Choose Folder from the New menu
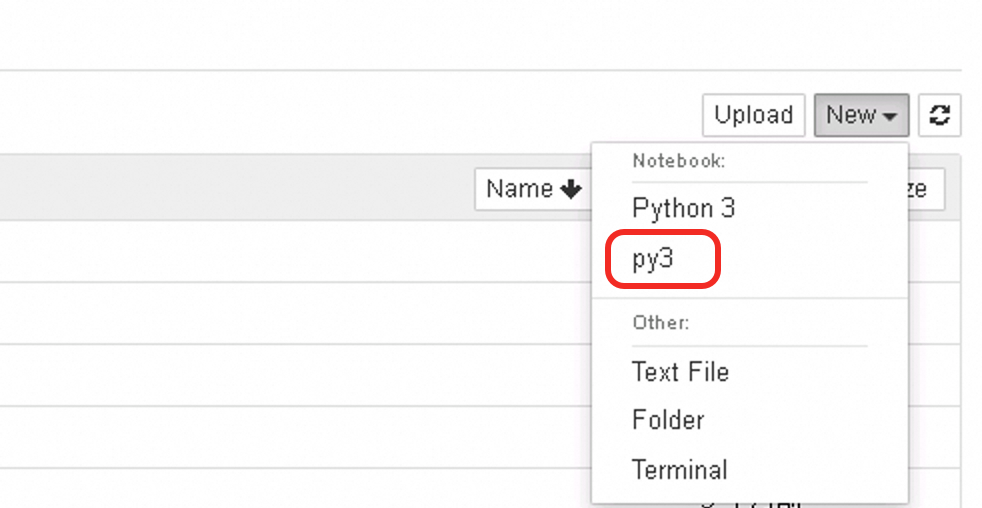The width and height of the screenshot is (982, 508). click(x=668, y=420)
